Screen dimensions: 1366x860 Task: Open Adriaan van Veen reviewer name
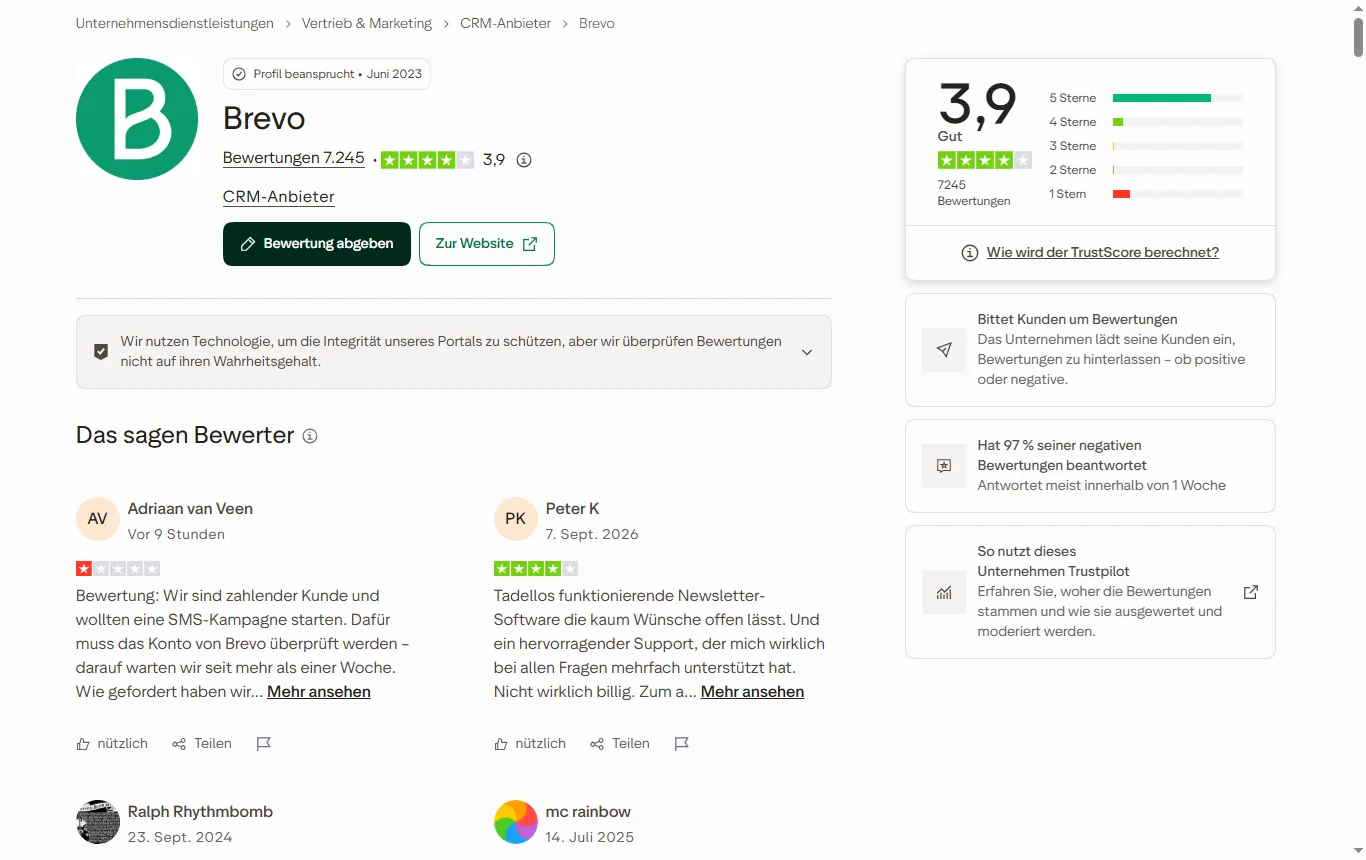pyautogui.click(x=190, y=509)
